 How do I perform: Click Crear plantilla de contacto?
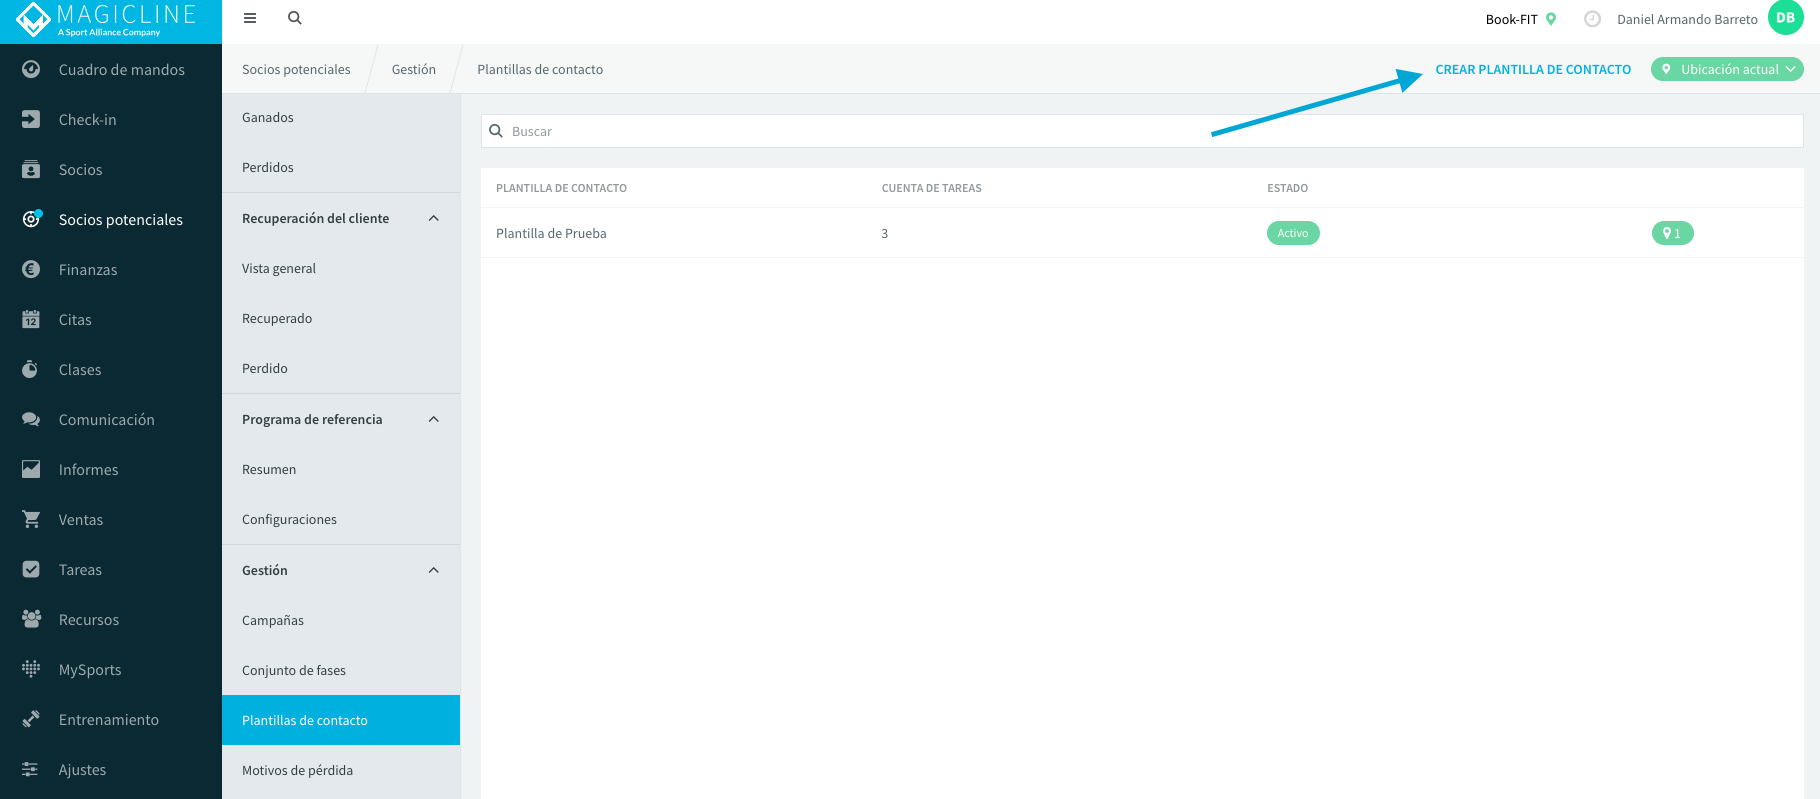click(x=1533, y=69)
